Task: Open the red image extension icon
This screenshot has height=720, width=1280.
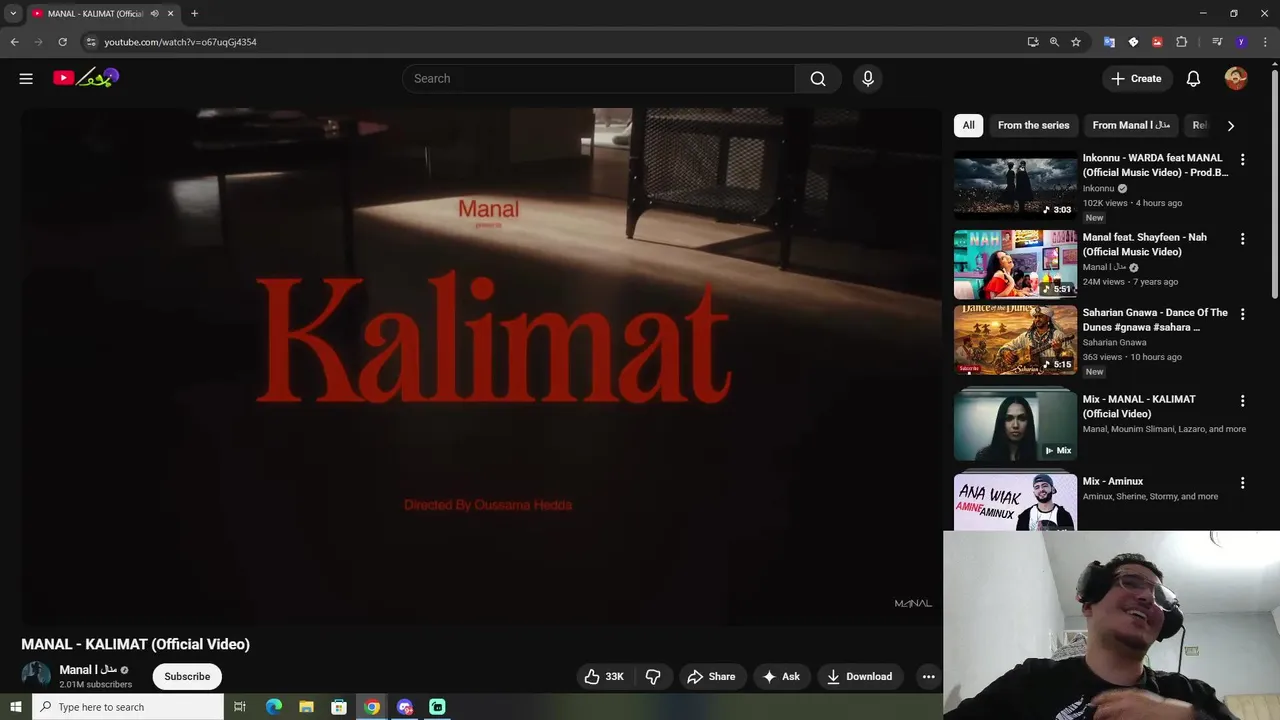Action: [x=1157, y=42]
